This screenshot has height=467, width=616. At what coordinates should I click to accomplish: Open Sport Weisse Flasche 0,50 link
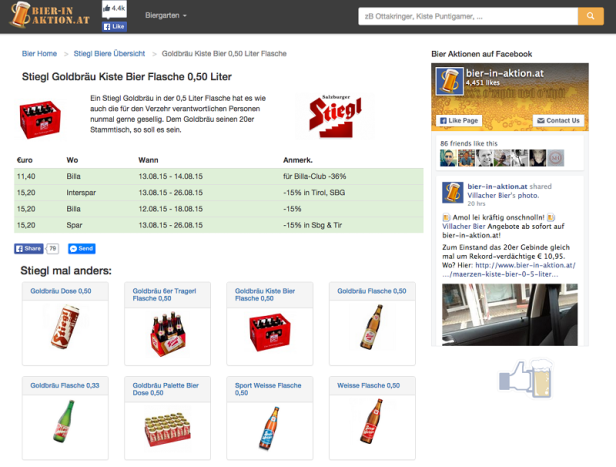268,389
